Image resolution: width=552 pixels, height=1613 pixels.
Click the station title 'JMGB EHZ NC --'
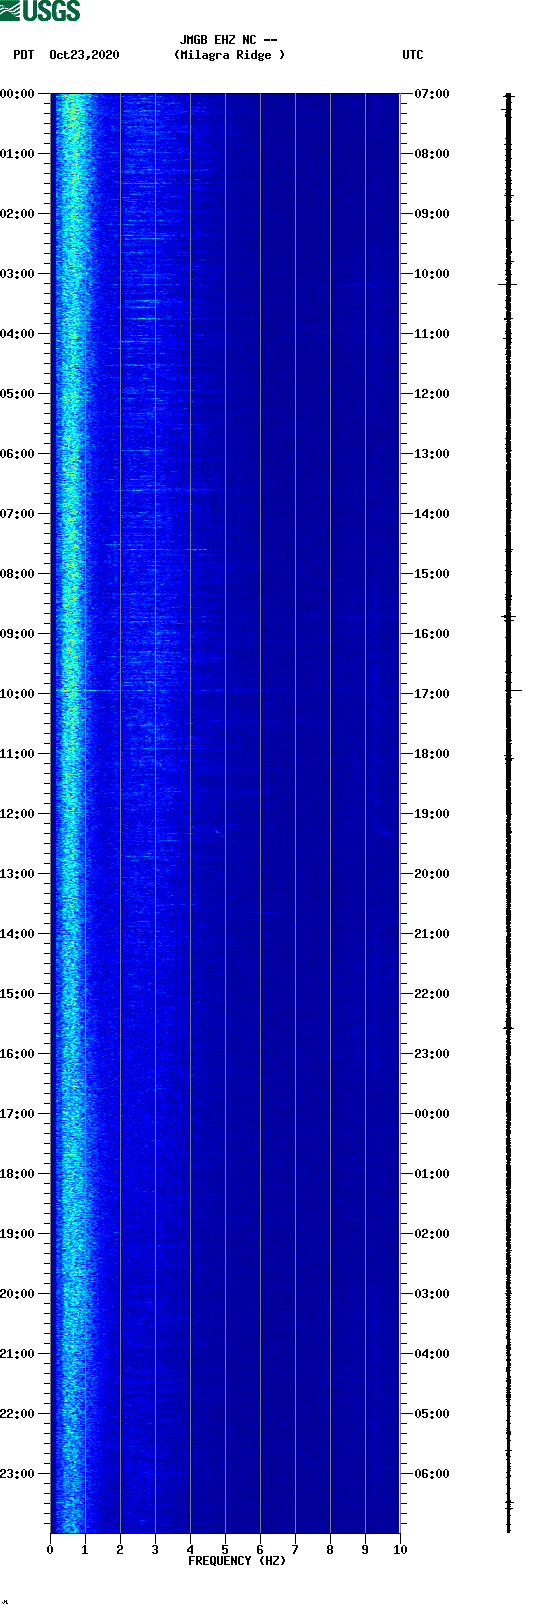(229, 40)
